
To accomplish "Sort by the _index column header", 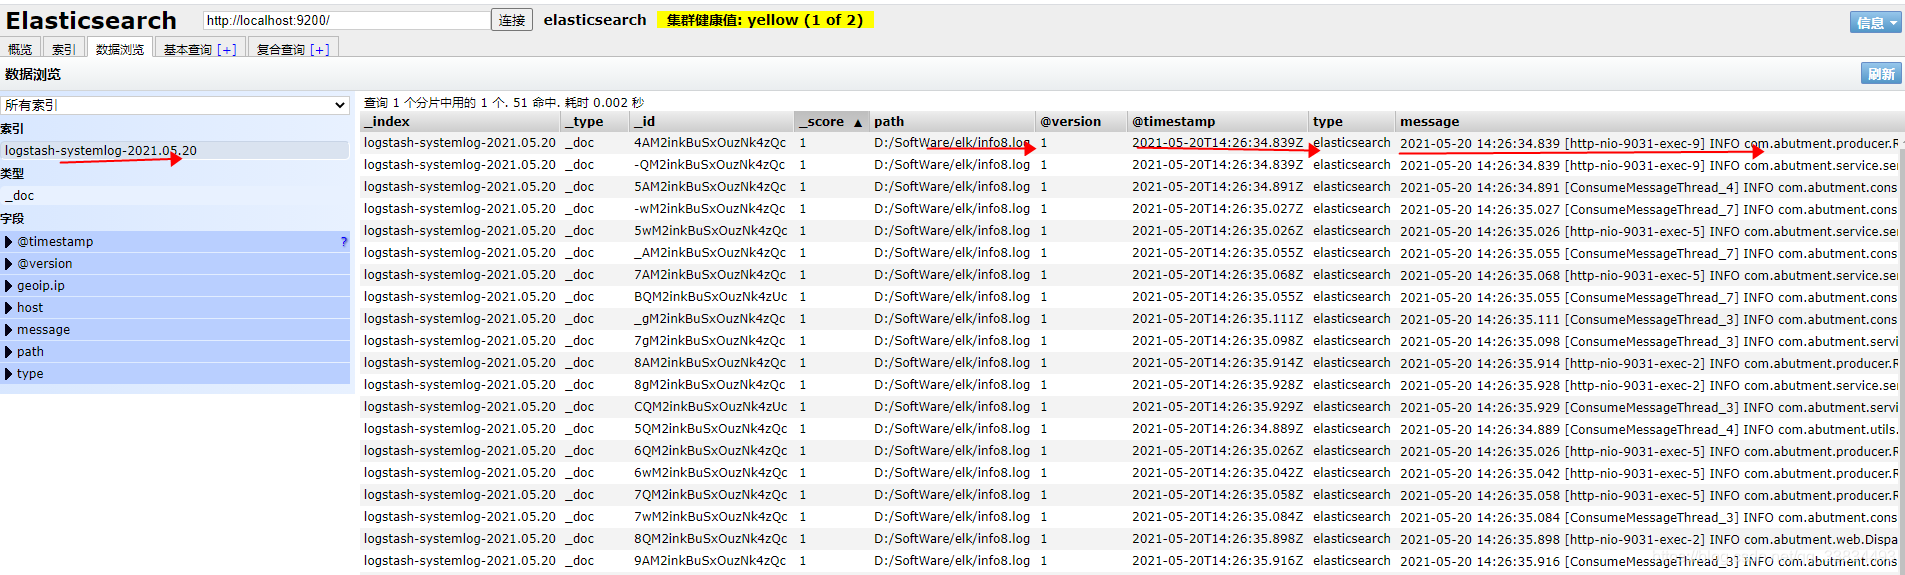I will pyautogui.click(x=460, y=122).
